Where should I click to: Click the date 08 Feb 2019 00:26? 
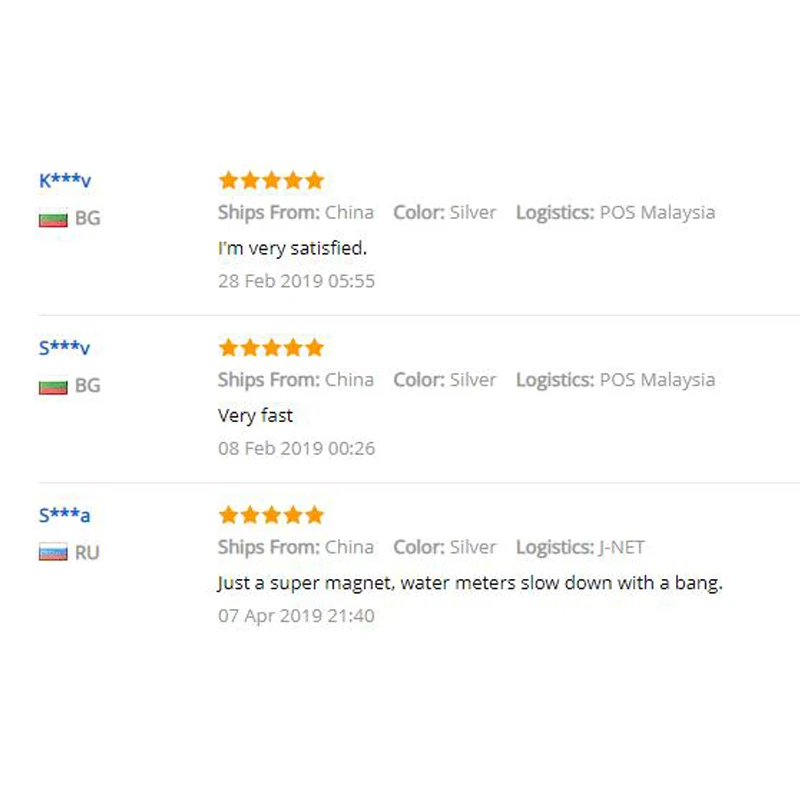tap(296, 448)
